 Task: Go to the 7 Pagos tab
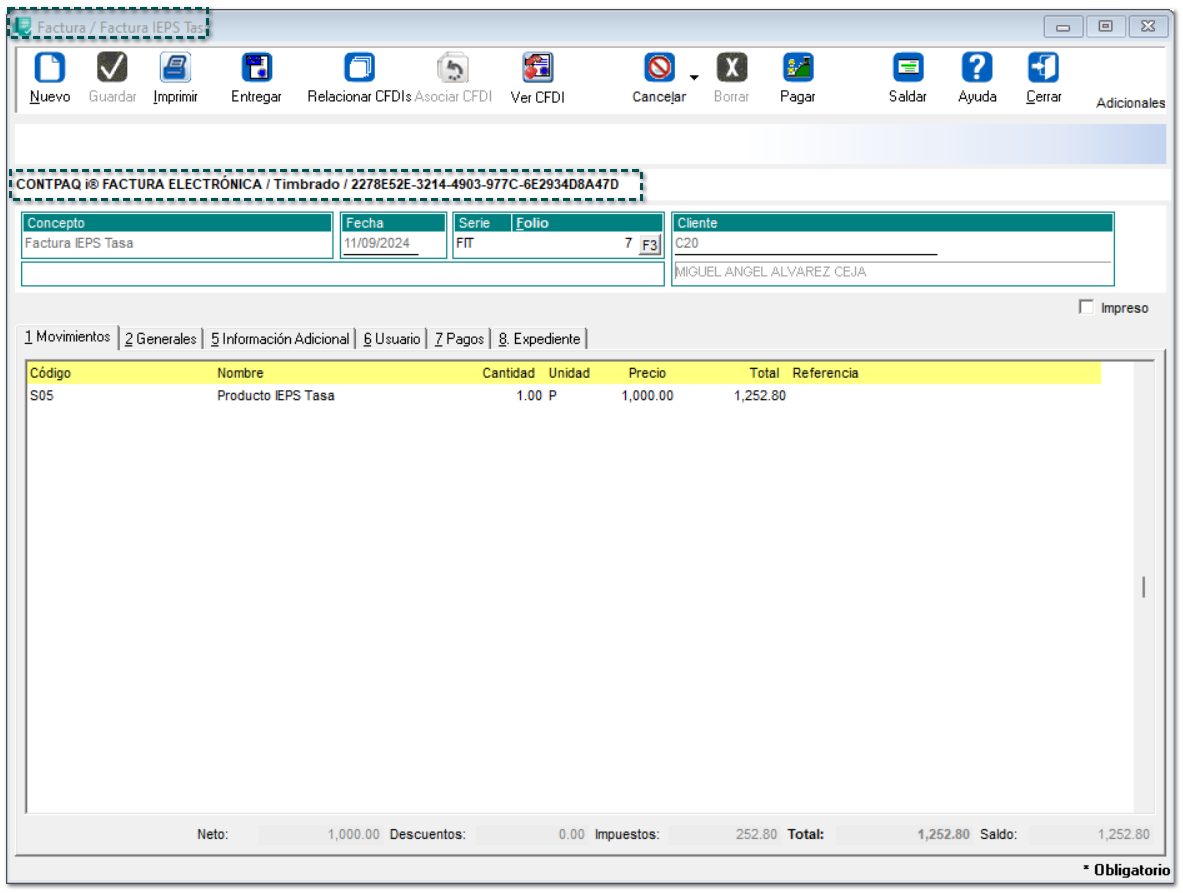coord(459,339)
